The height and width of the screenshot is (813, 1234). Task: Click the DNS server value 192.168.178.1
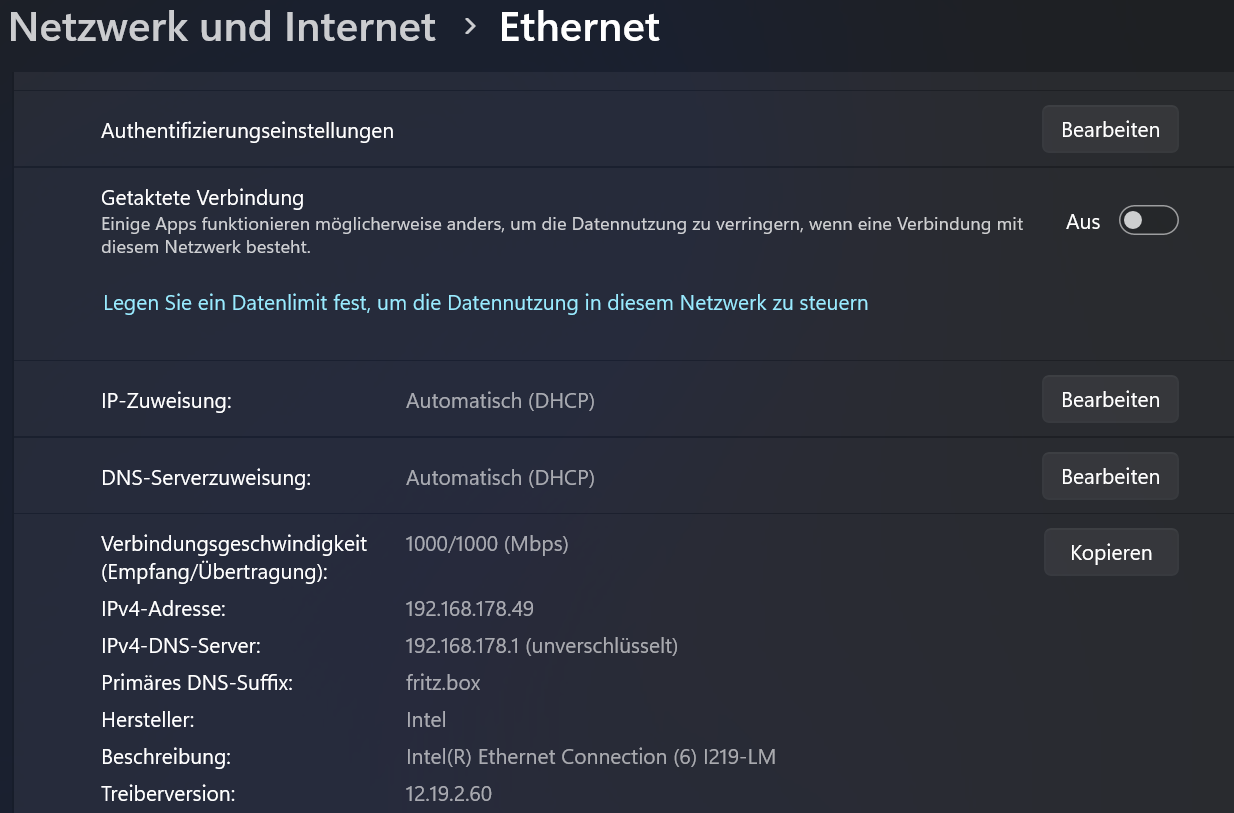tap(462, 646)
